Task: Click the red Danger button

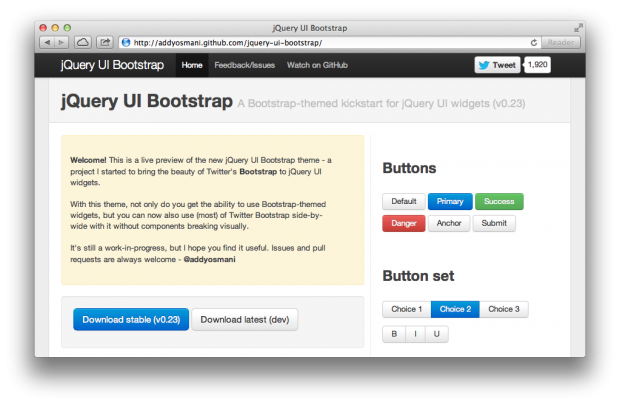Action: (x=404, y=223)
